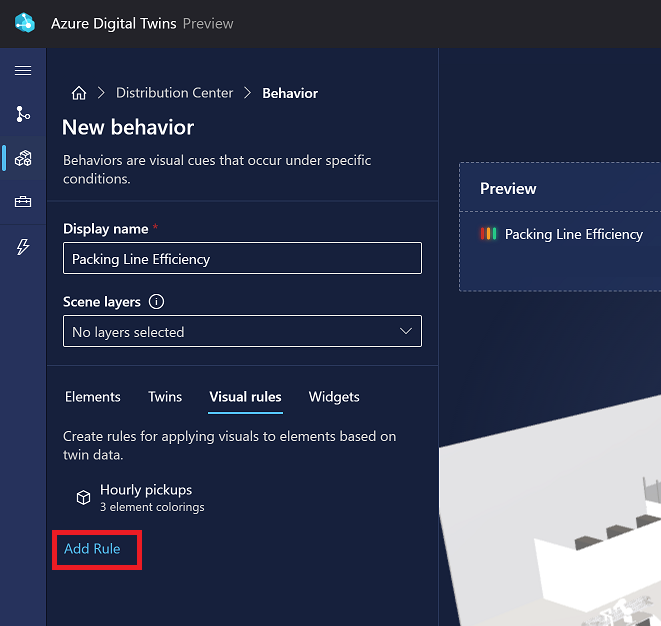Click the '3 element colorings' subtitle
Image resolution: width=661 pixels, height=626 pixels.
coord(152,507)
